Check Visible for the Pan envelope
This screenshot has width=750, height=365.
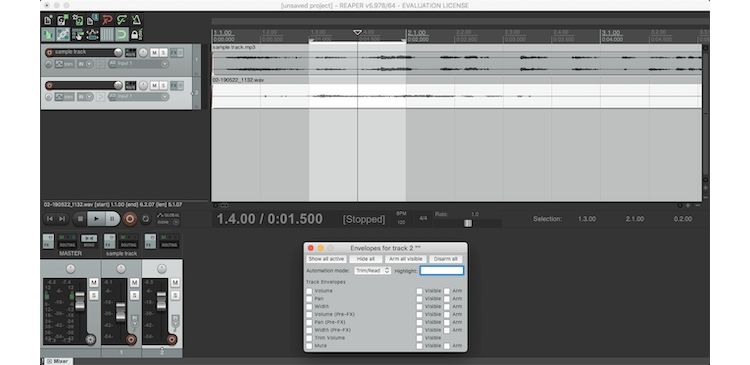[x=419, y=299]
